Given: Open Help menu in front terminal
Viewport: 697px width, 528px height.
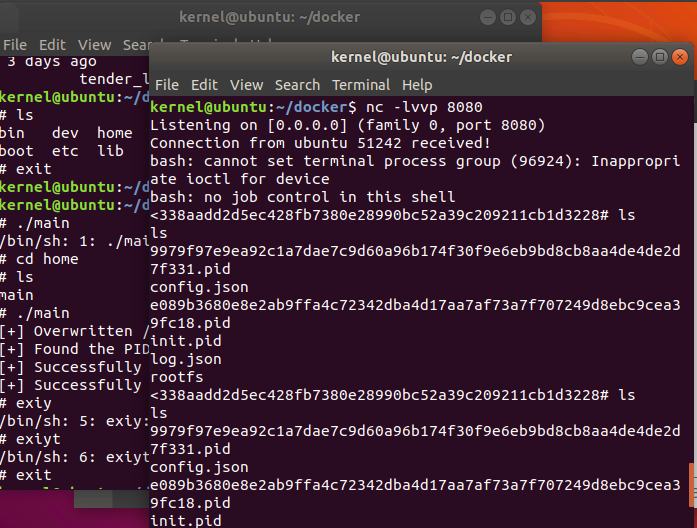Looking at the screenshot, I should (x=417, y=85).
